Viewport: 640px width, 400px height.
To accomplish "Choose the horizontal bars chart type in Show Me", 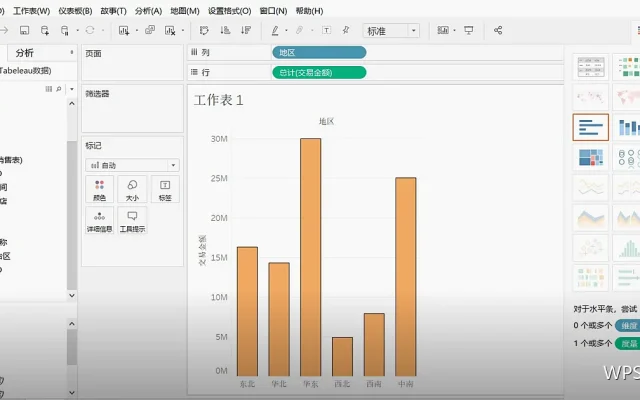I will point(591,127).
